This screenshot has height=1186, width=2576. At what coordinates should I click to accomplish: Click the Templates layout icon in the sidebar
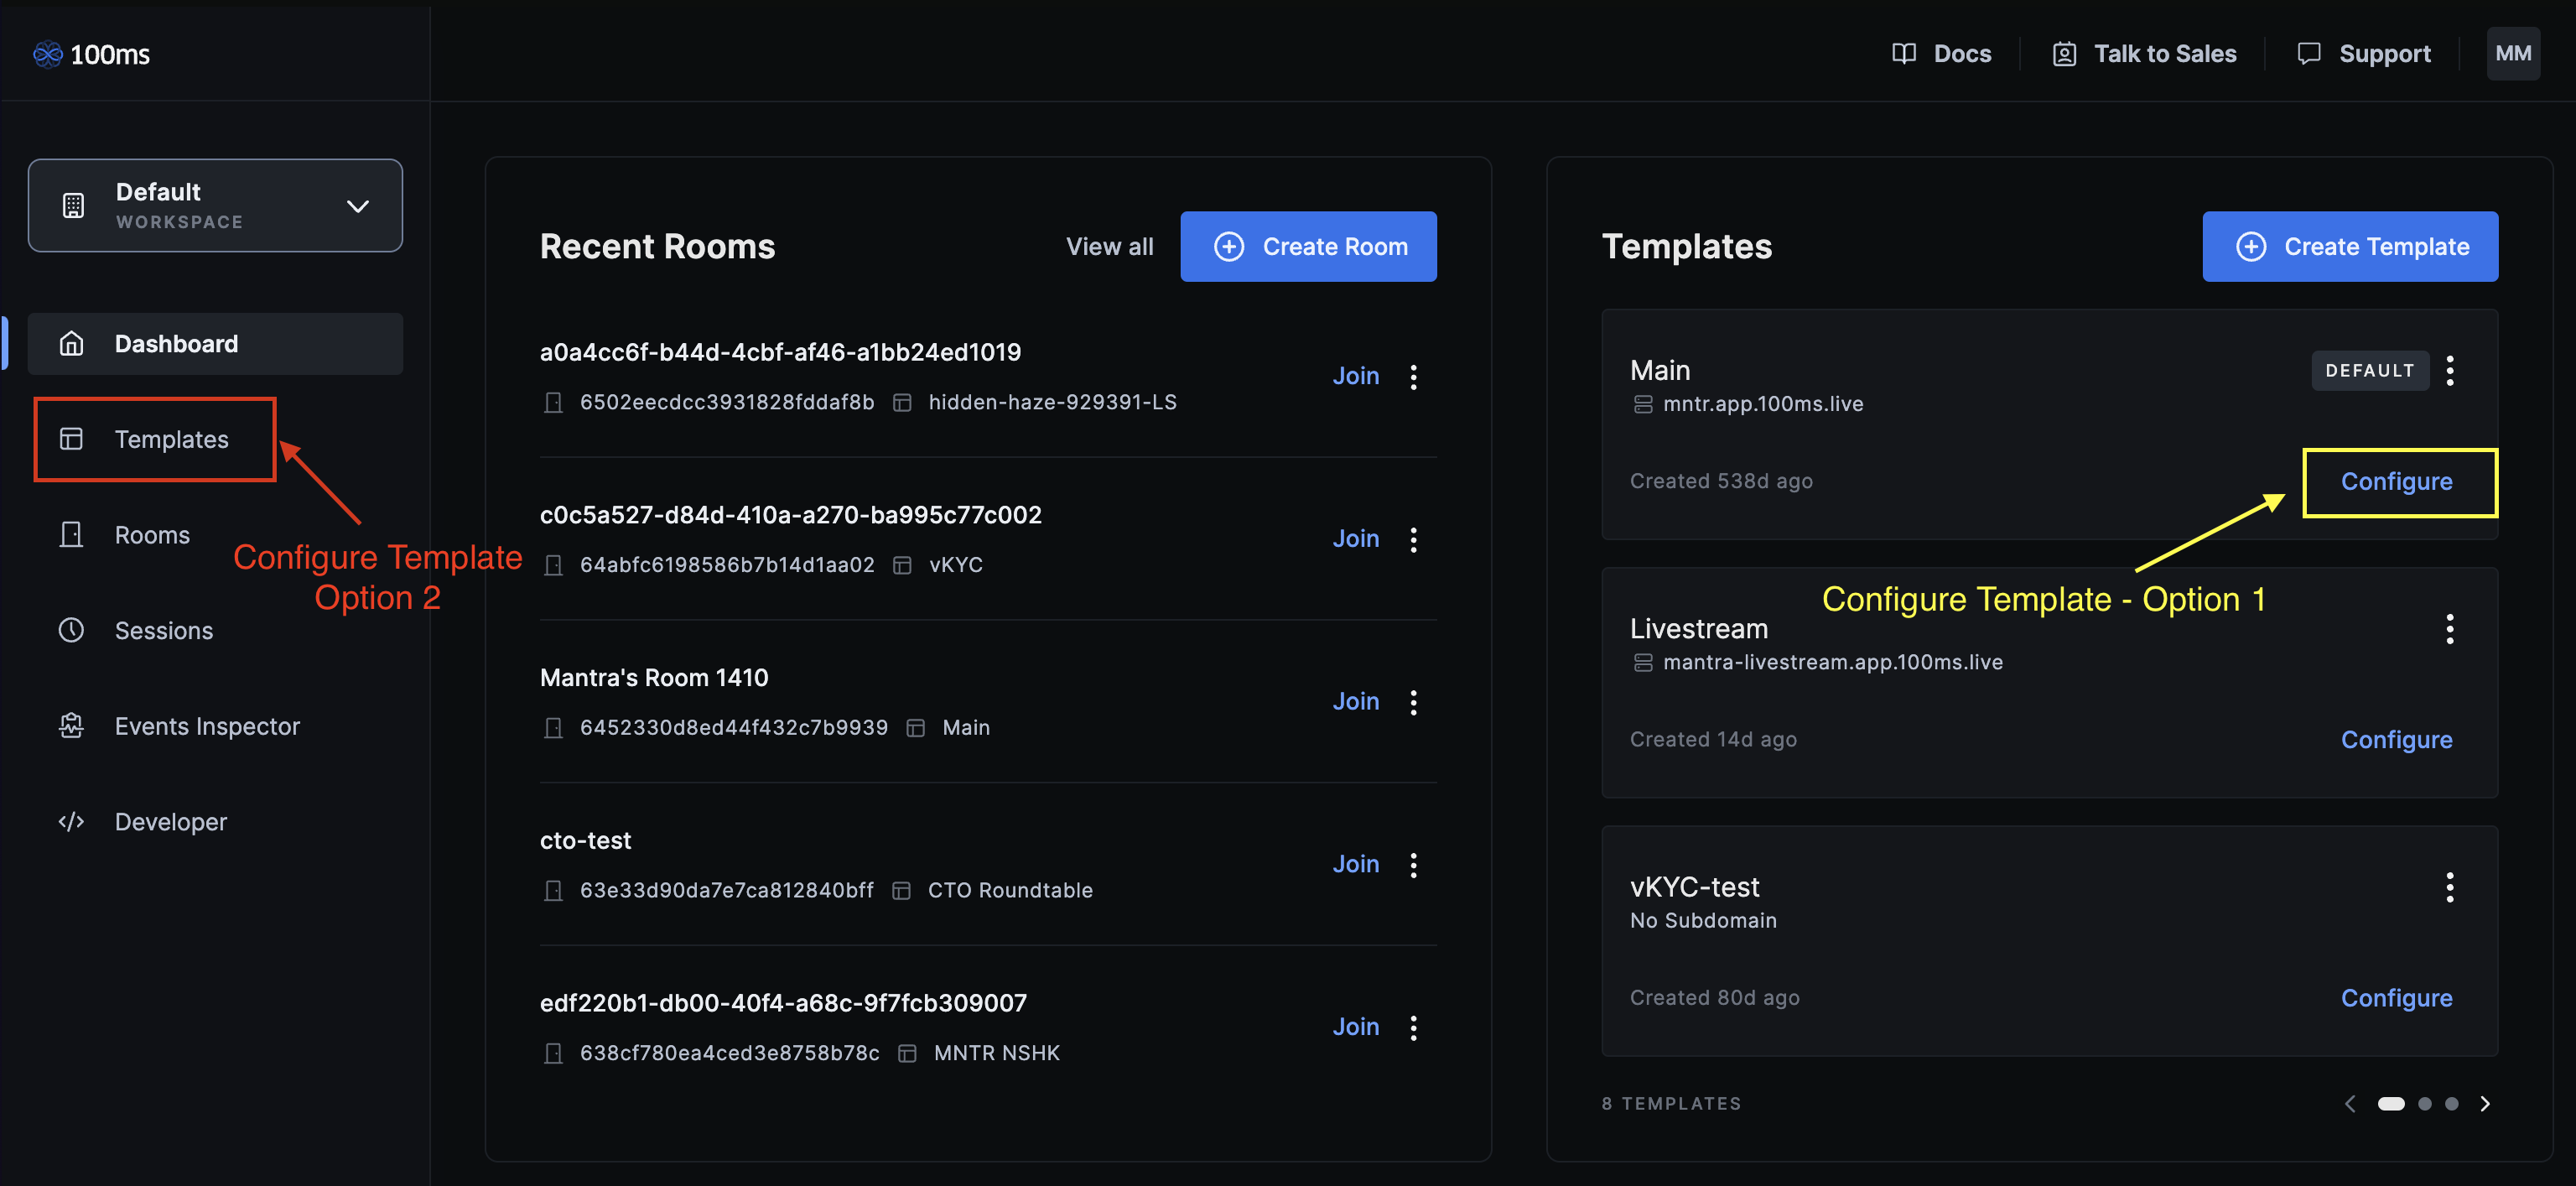[x=71, y=439]
